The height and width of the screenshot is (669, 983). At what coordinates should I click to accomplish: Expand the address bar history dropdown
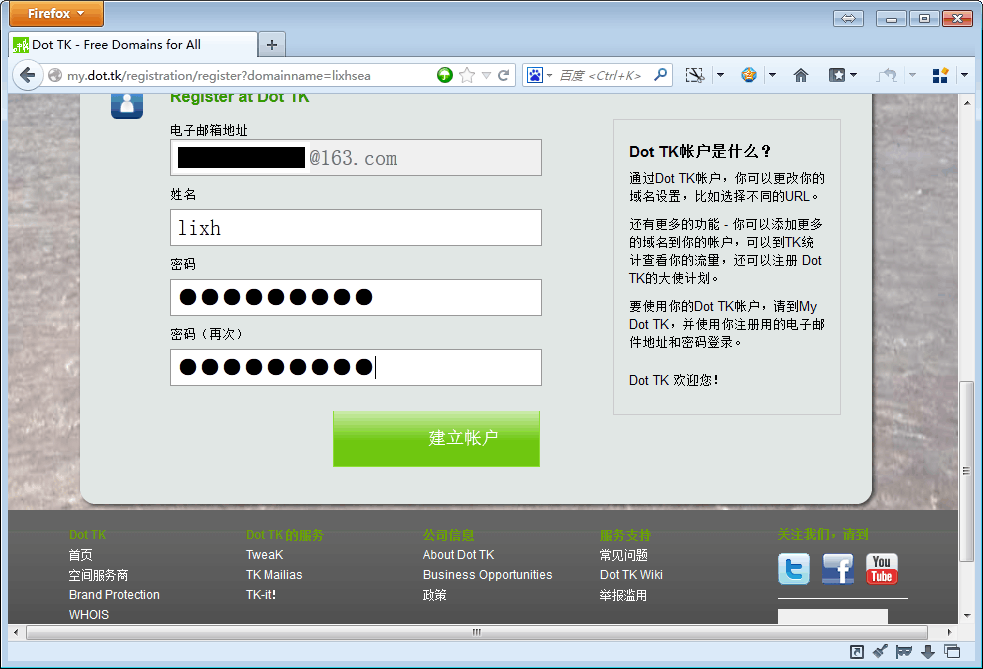[486, 75]
